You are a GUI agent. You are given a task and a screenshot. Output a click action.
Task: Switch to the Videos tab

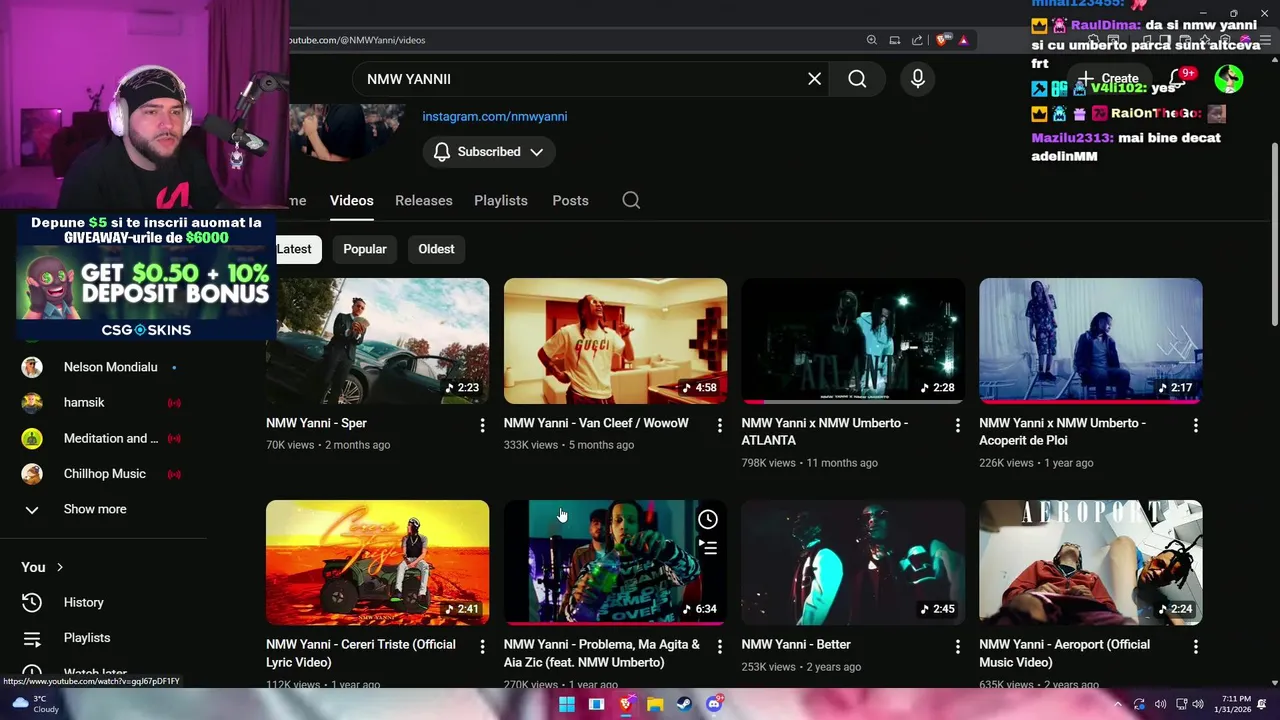(x=352, y=200)
